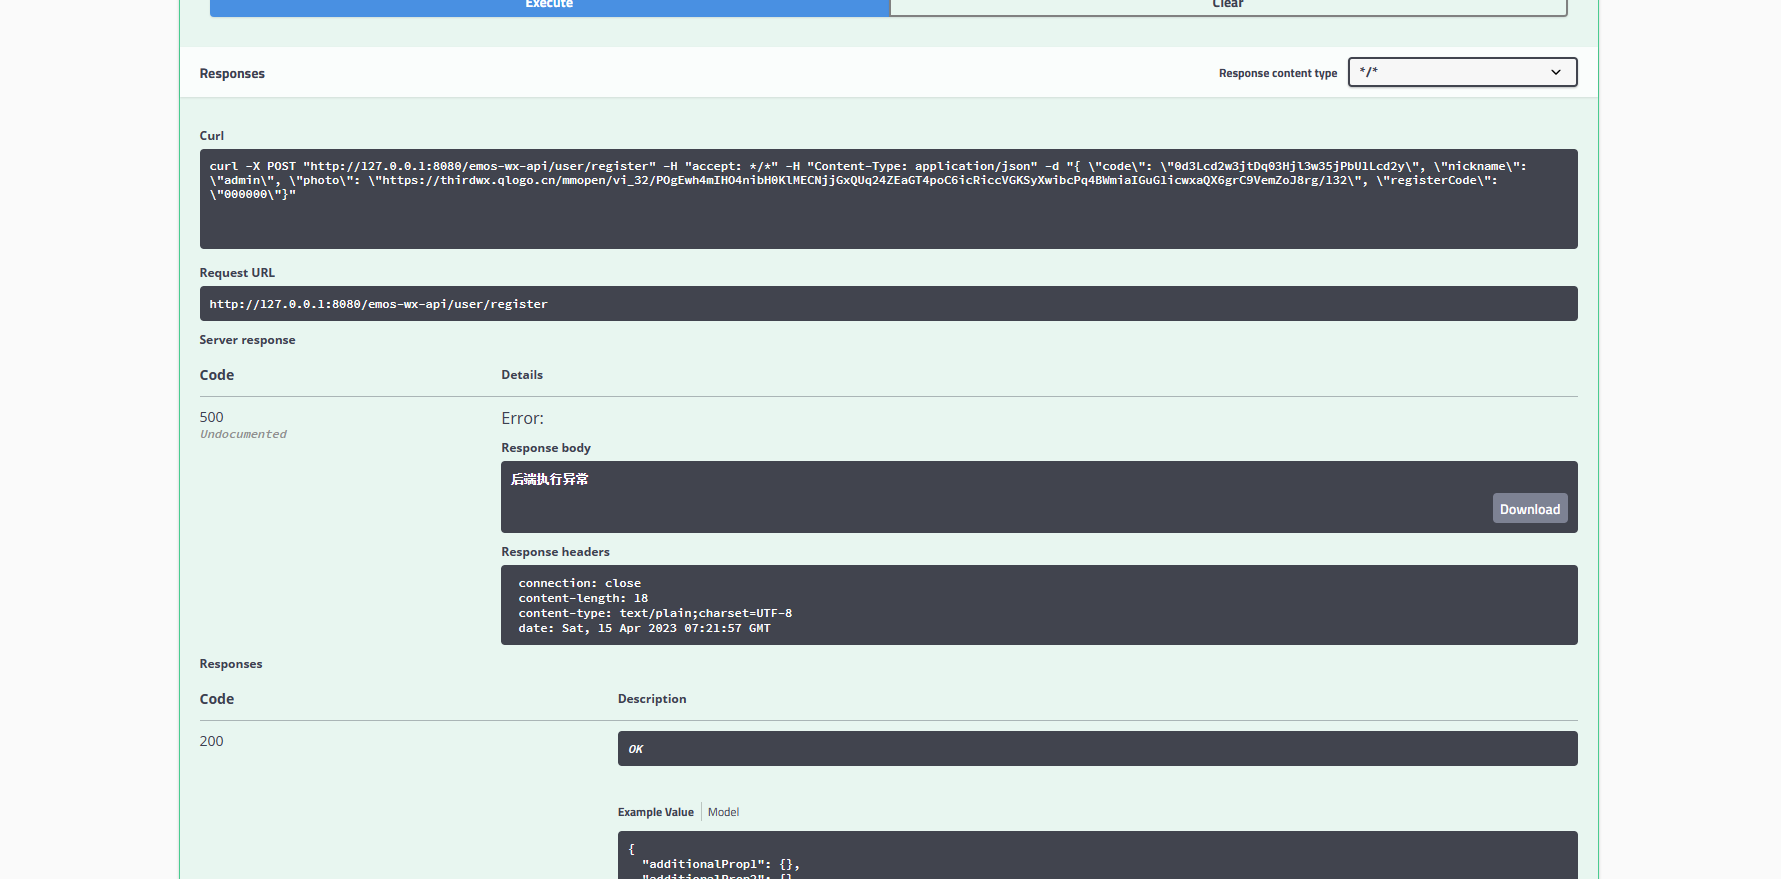Click the content-length: 18 header line
The height and width of the screenshot is (879, 1781).
[583, 598]
